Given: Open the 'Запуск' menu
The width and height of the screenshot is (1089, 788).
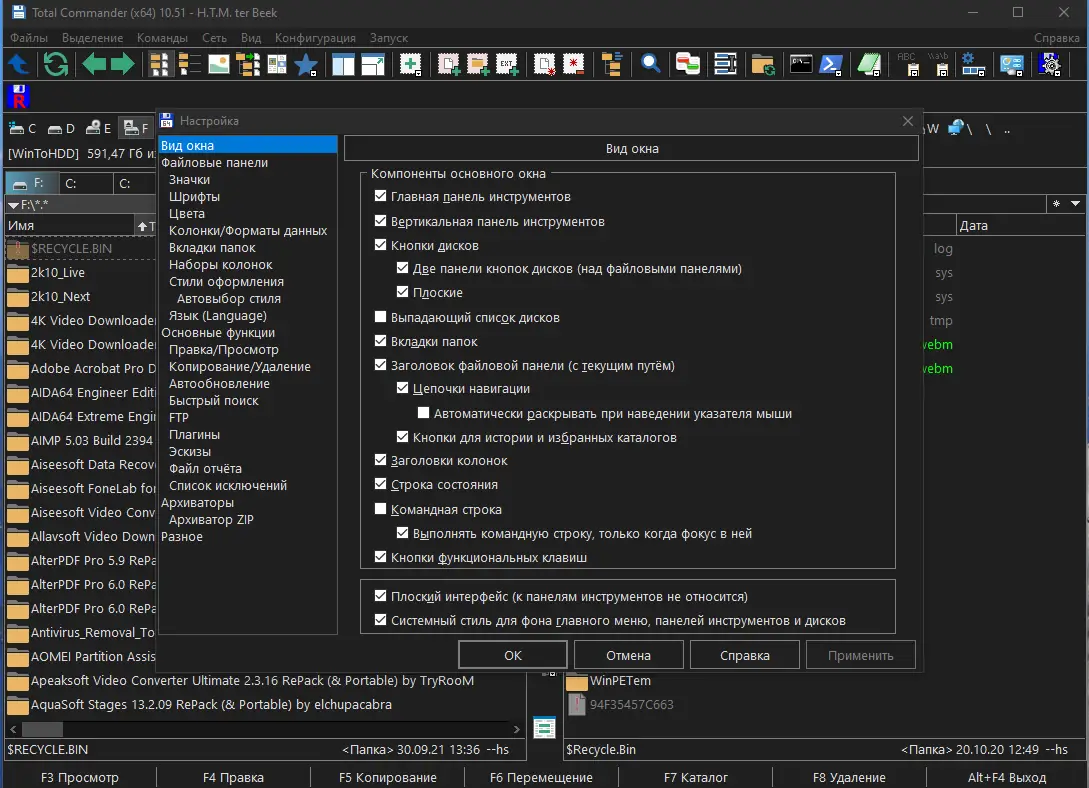Looking at the screenshot, I should 388,37.
